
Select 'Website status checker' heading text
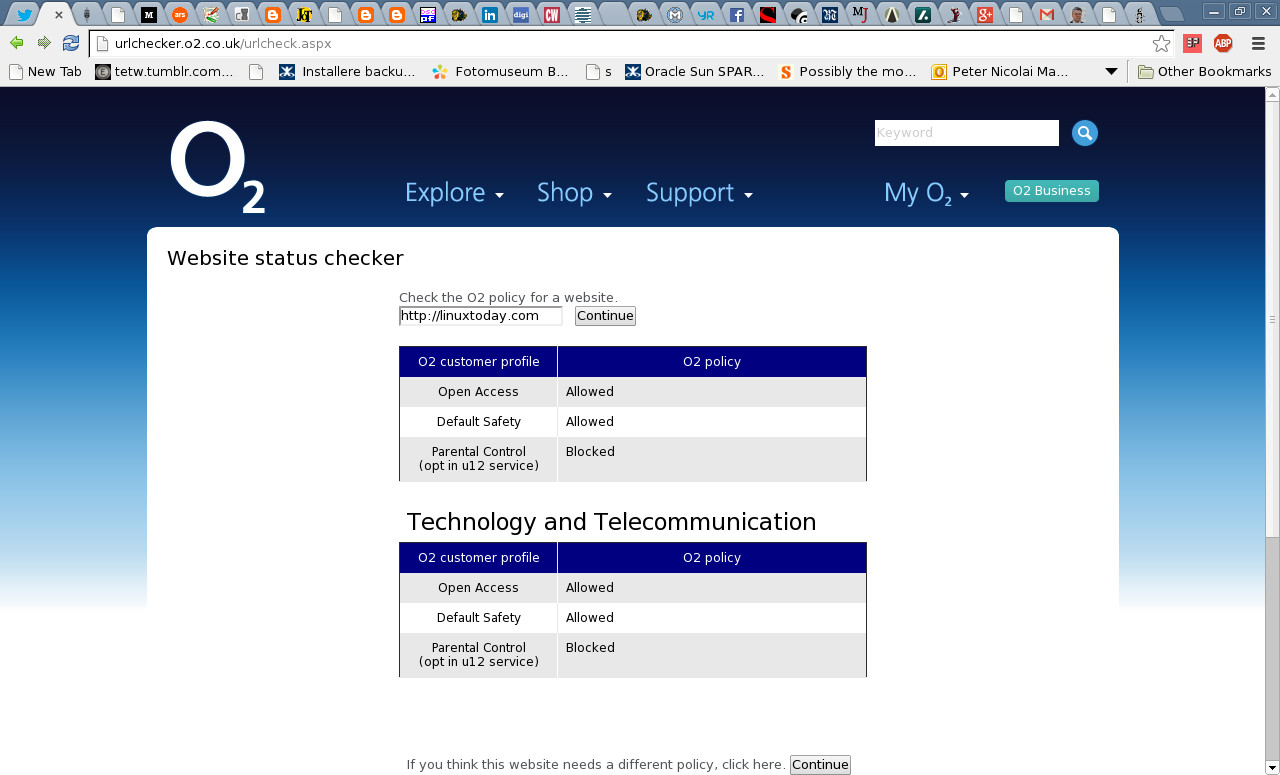(x=285, y=258)
